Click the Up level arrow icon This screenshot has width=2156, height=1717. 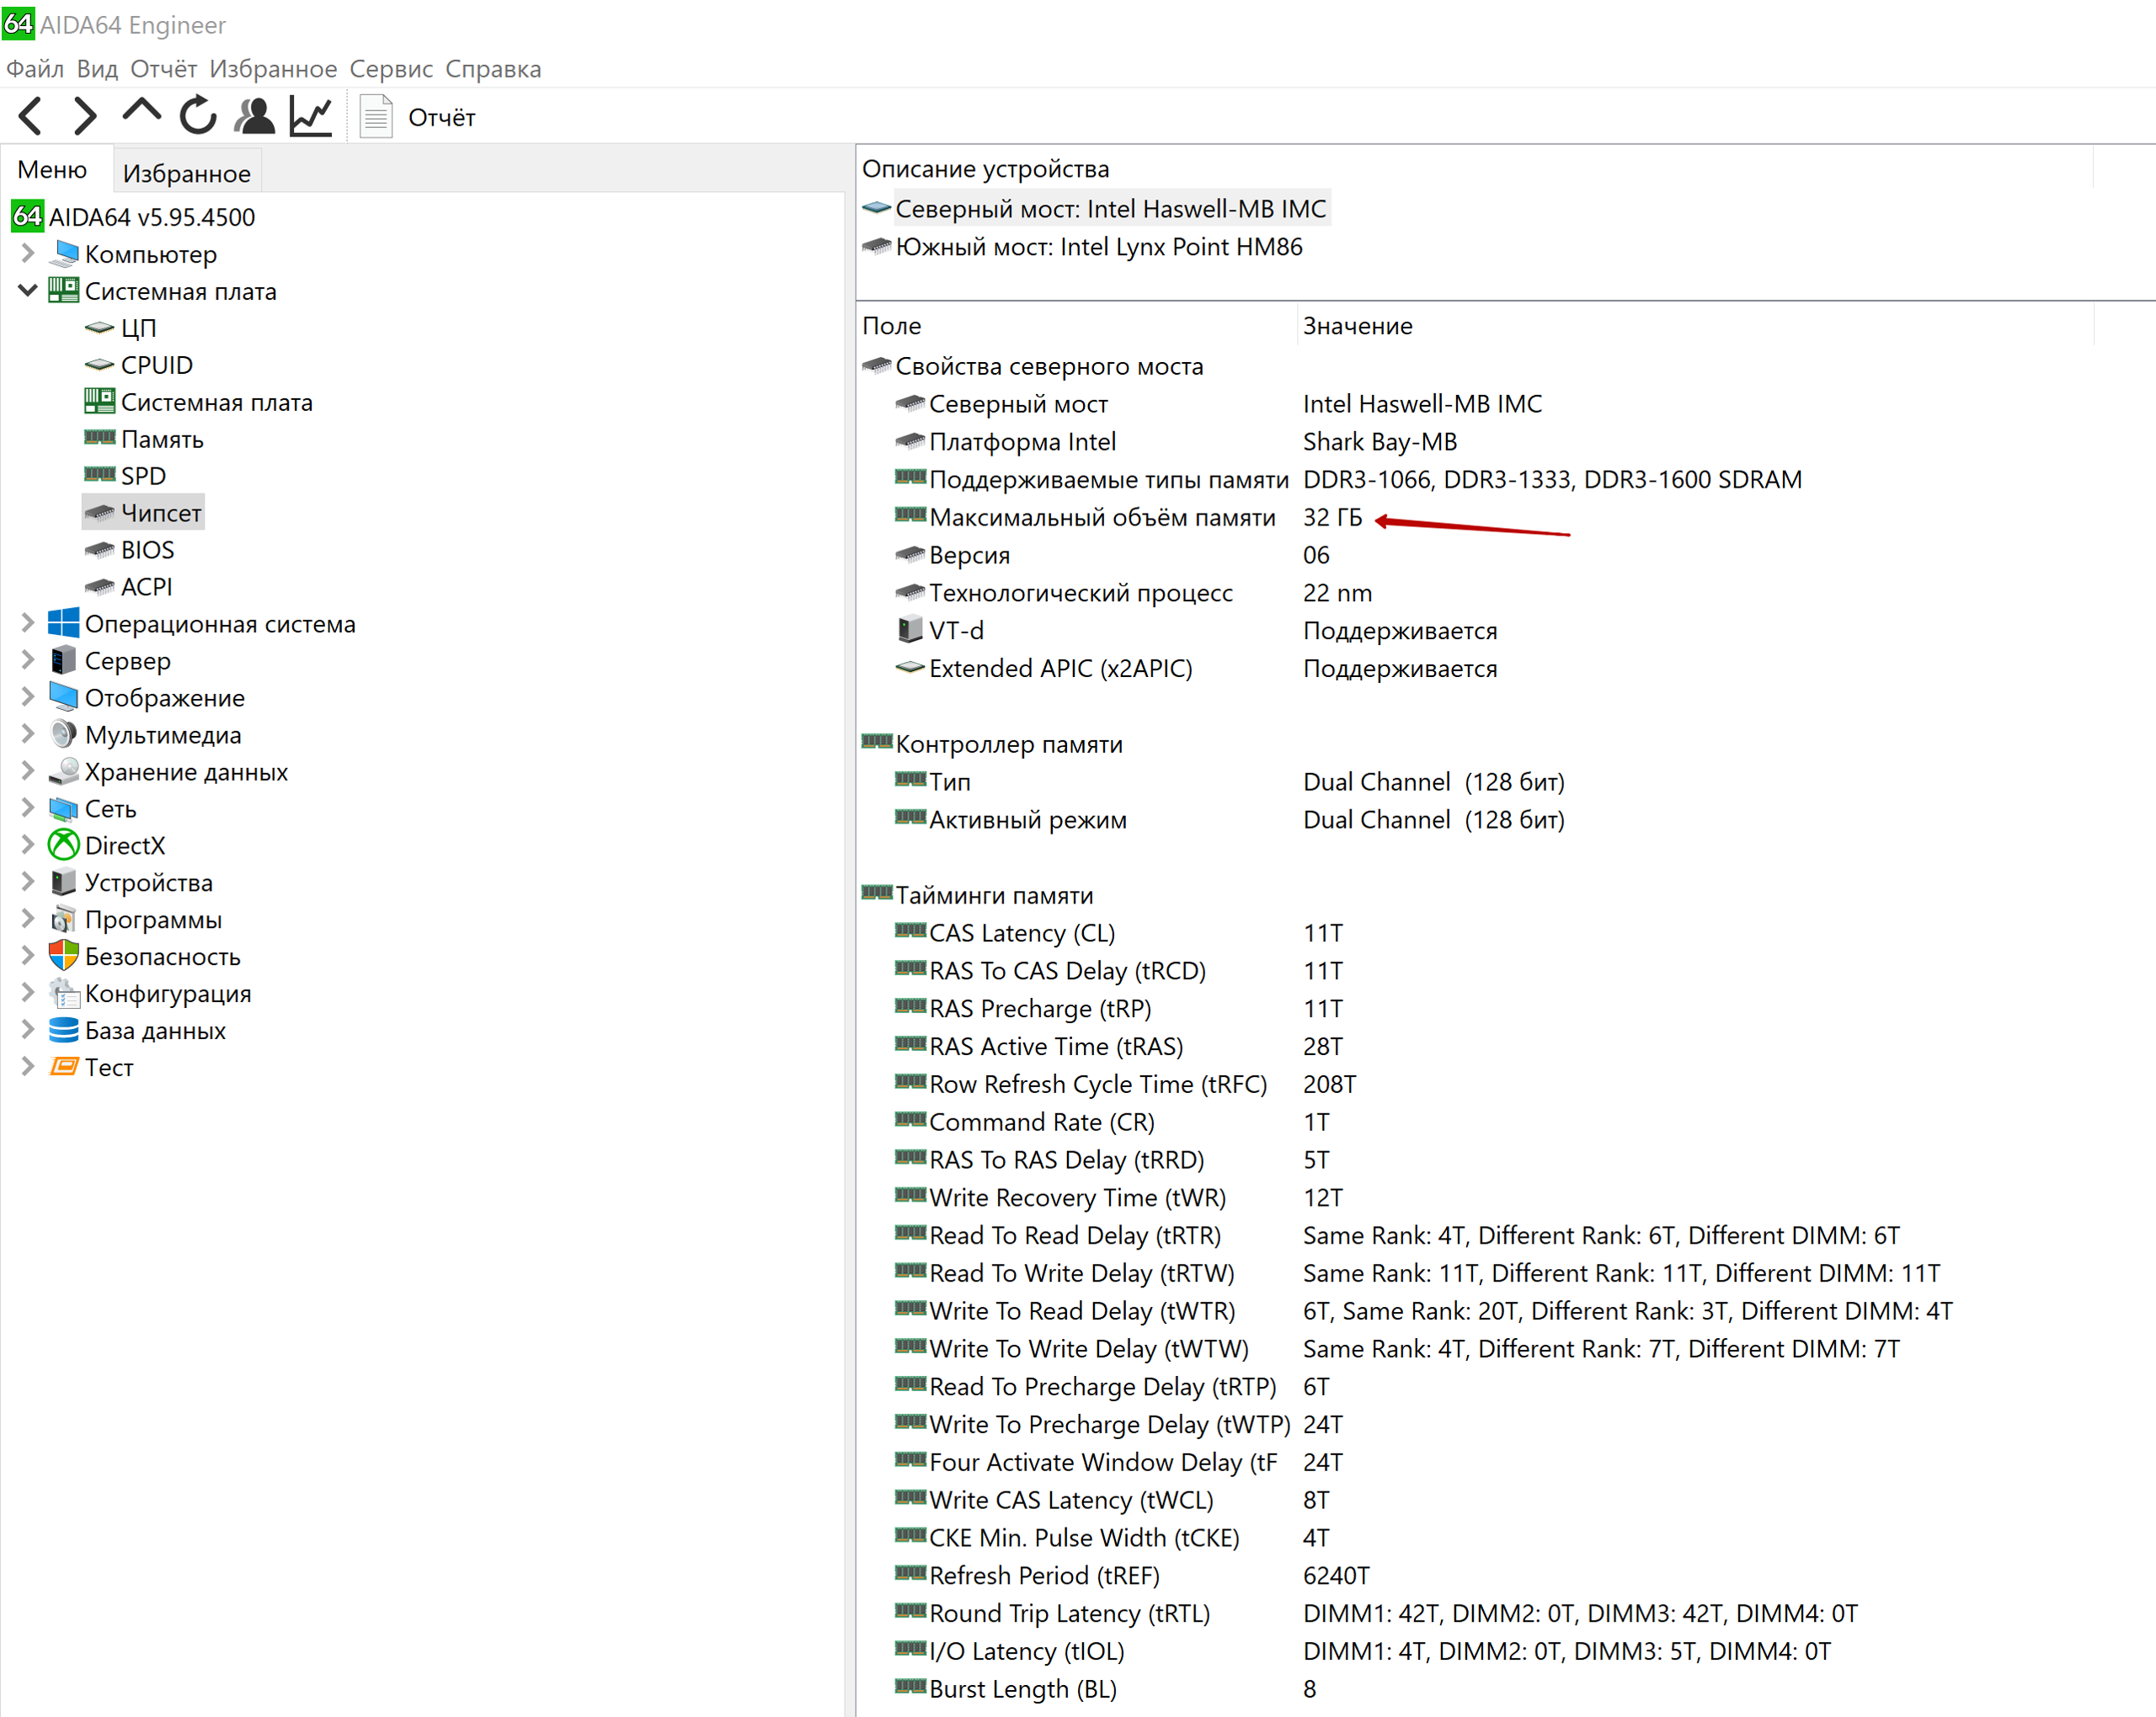(x=141, y=114)
